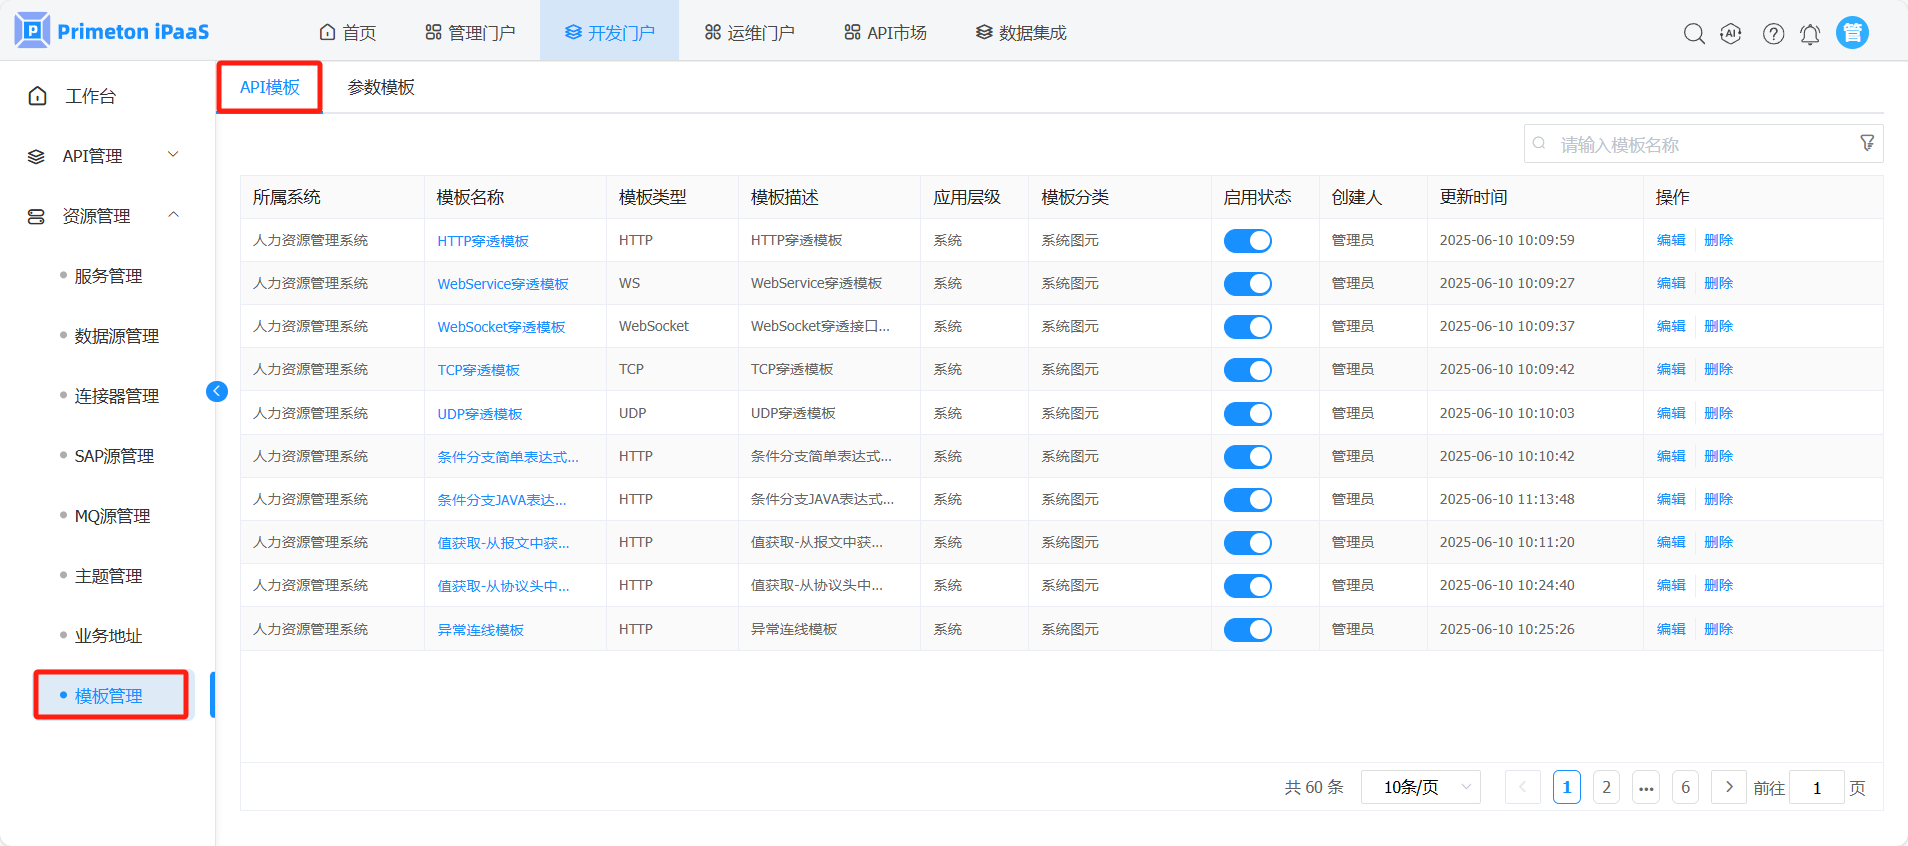Screen dimensions: 1908x846
Task: Turn off the 异常连线模板 status switch
Action: (x=1247, y=630)
